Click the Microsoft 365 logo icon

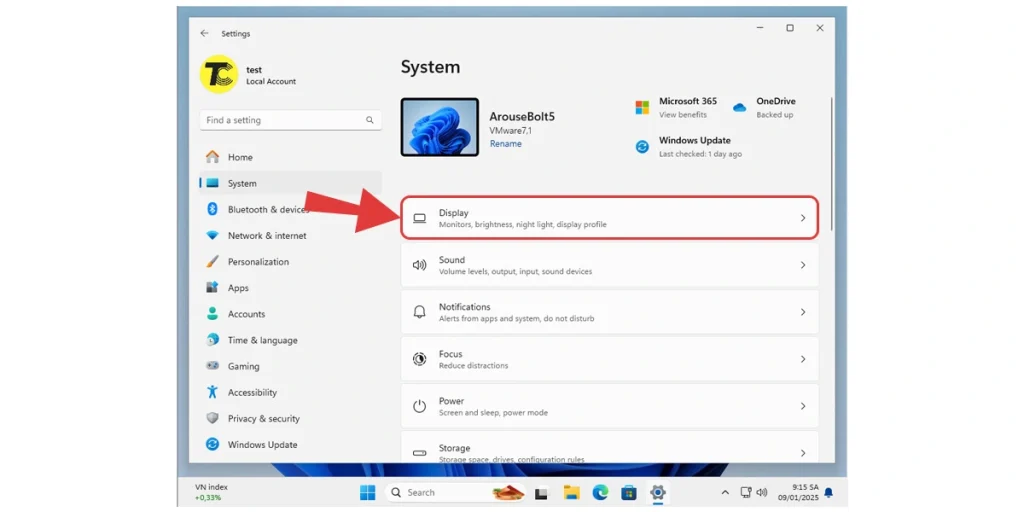tap(642, 107)
